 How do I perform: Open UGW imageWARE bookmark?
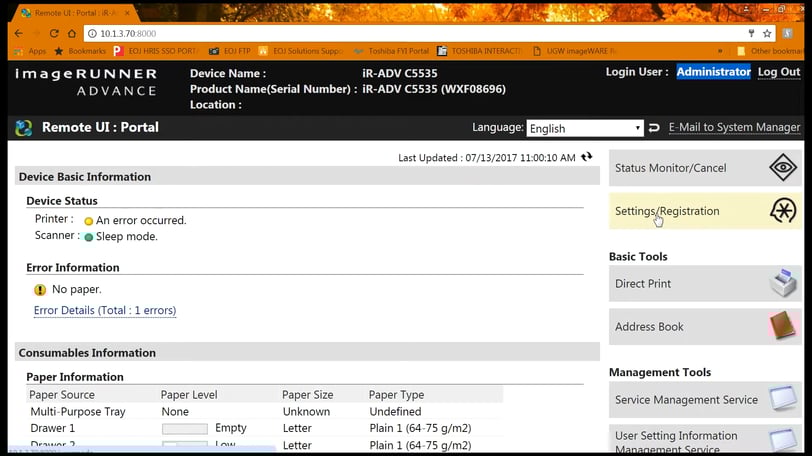pos(575,51)
